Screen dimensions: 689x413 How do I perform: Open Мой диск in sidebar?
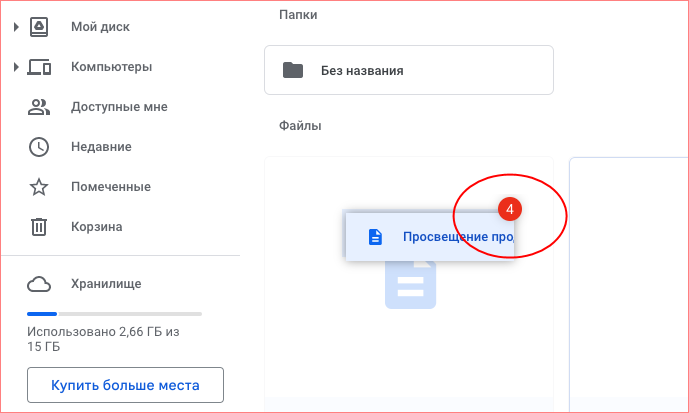tap(100, 27)
